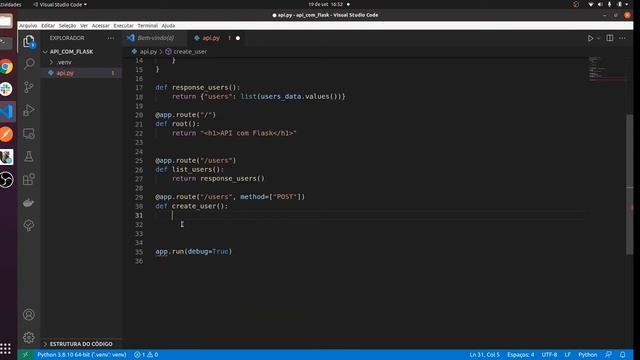Open the Terminal menu

pos(147,26)
